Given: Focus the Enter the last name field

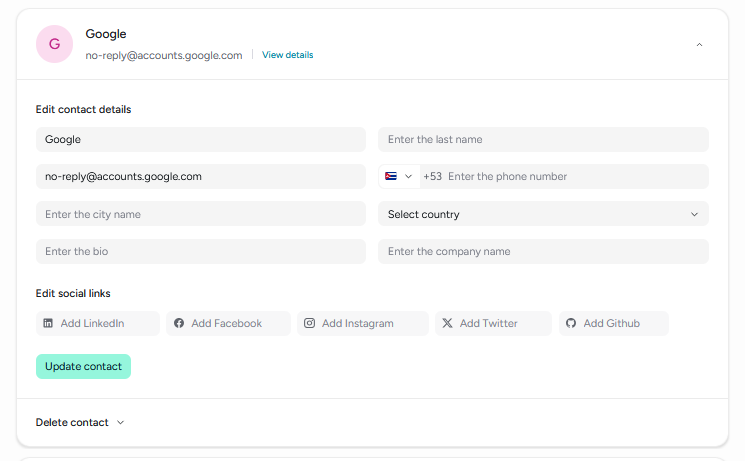Looking at the screenshot, I should [543, 140].
